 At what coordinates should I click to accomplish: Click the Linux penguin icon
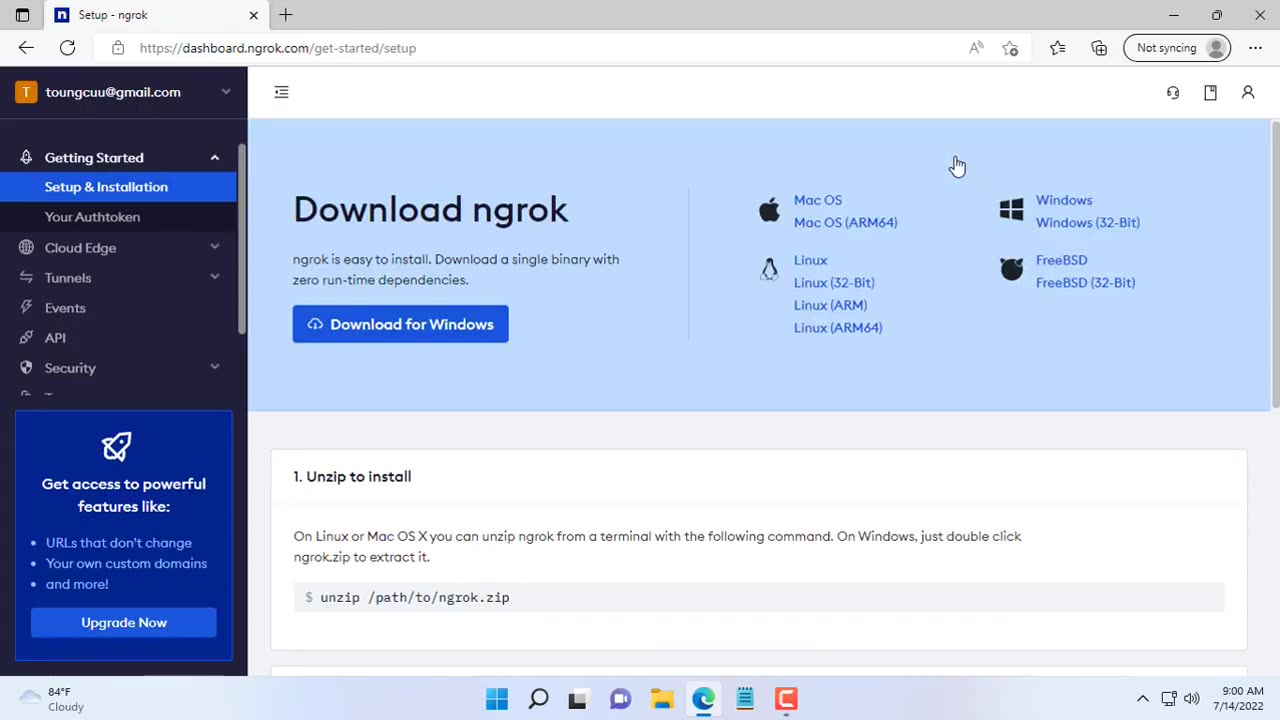(769, 270)
